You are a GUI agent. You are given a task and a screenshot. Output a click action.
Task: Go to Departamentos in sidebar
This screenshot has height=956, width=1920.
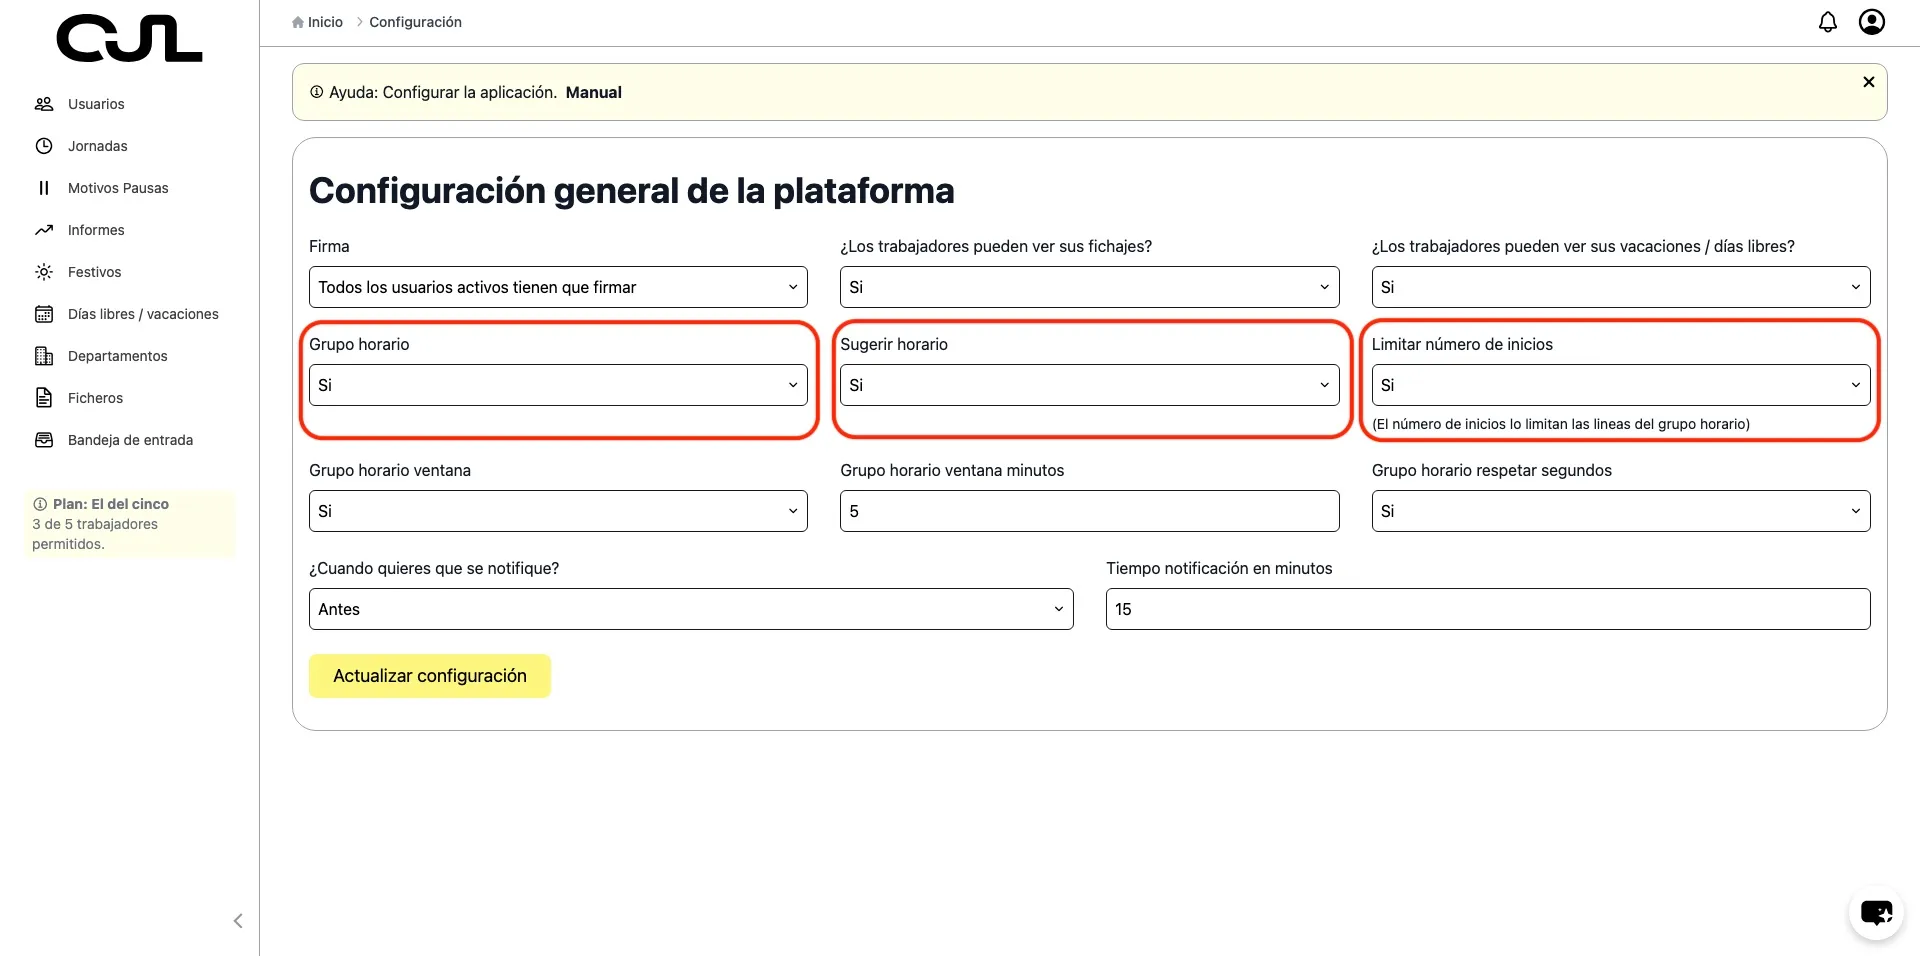click(x=118, y=356)
